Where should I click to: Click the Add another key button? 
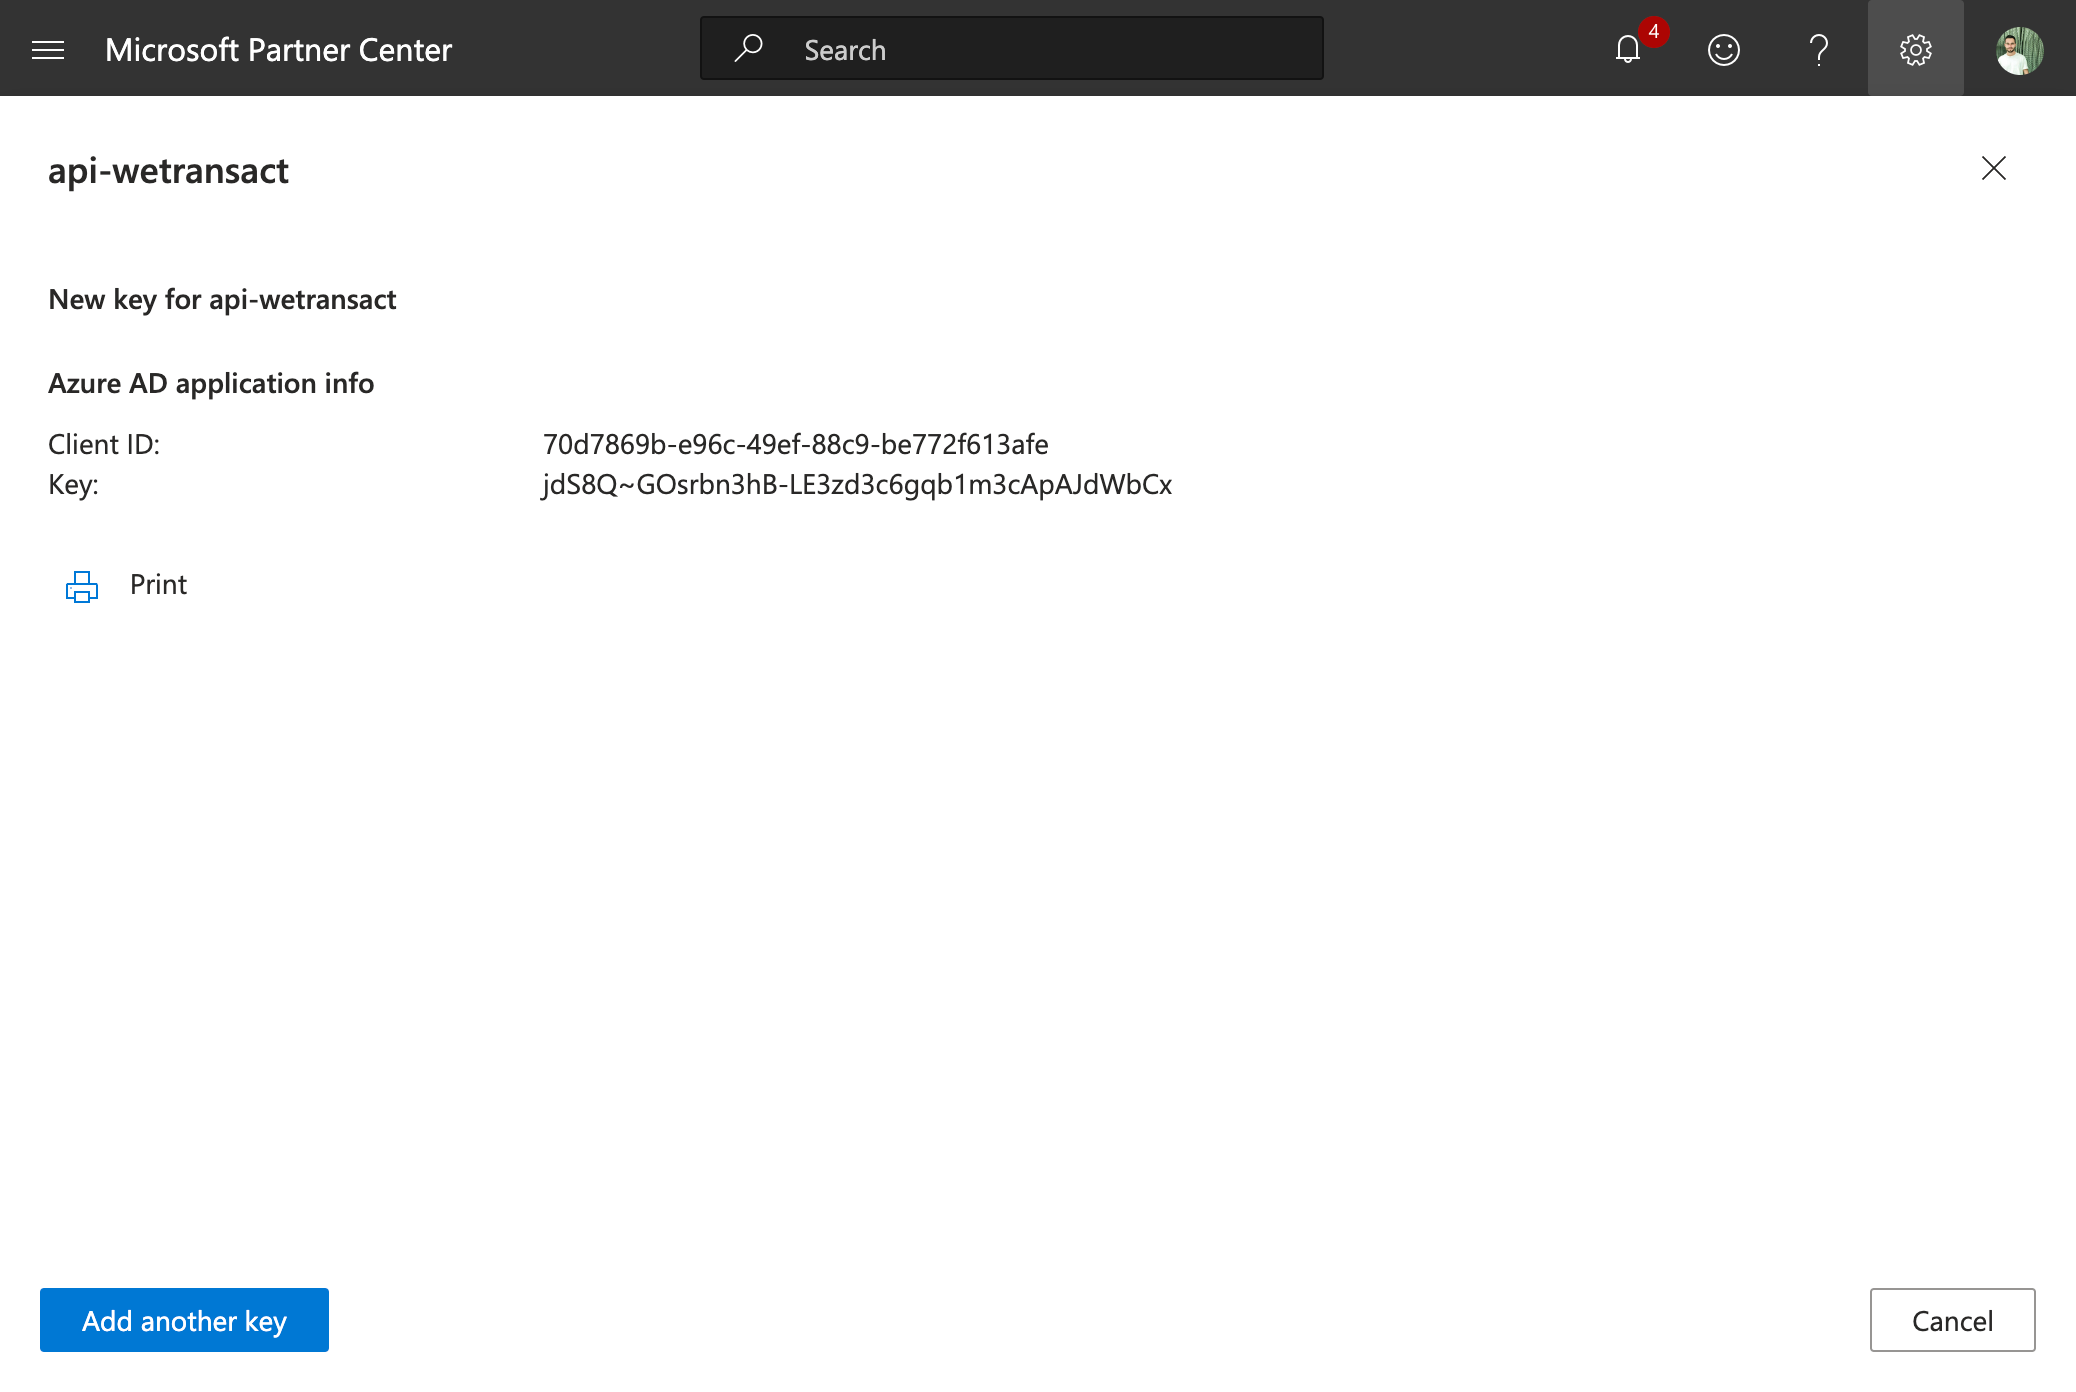coord(184,1320)
